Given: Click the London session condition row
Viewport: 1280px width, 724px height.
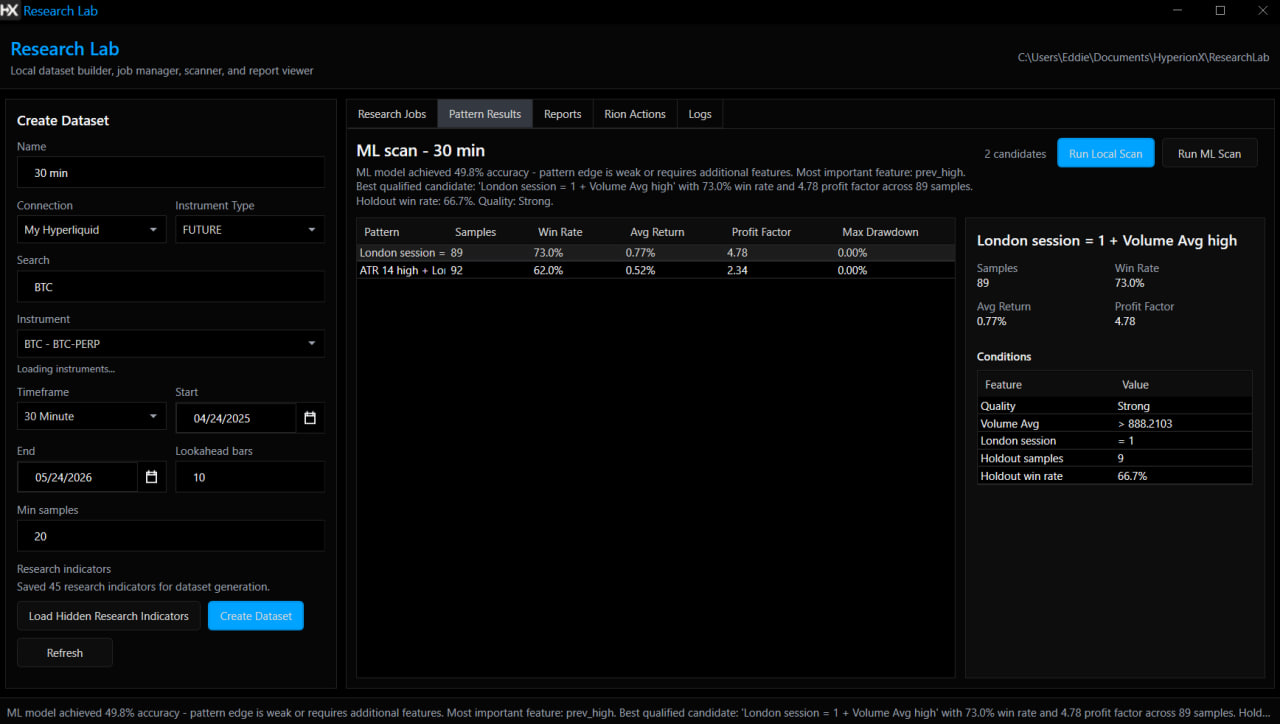Looking at the screenshot, I should point(1114,441).
